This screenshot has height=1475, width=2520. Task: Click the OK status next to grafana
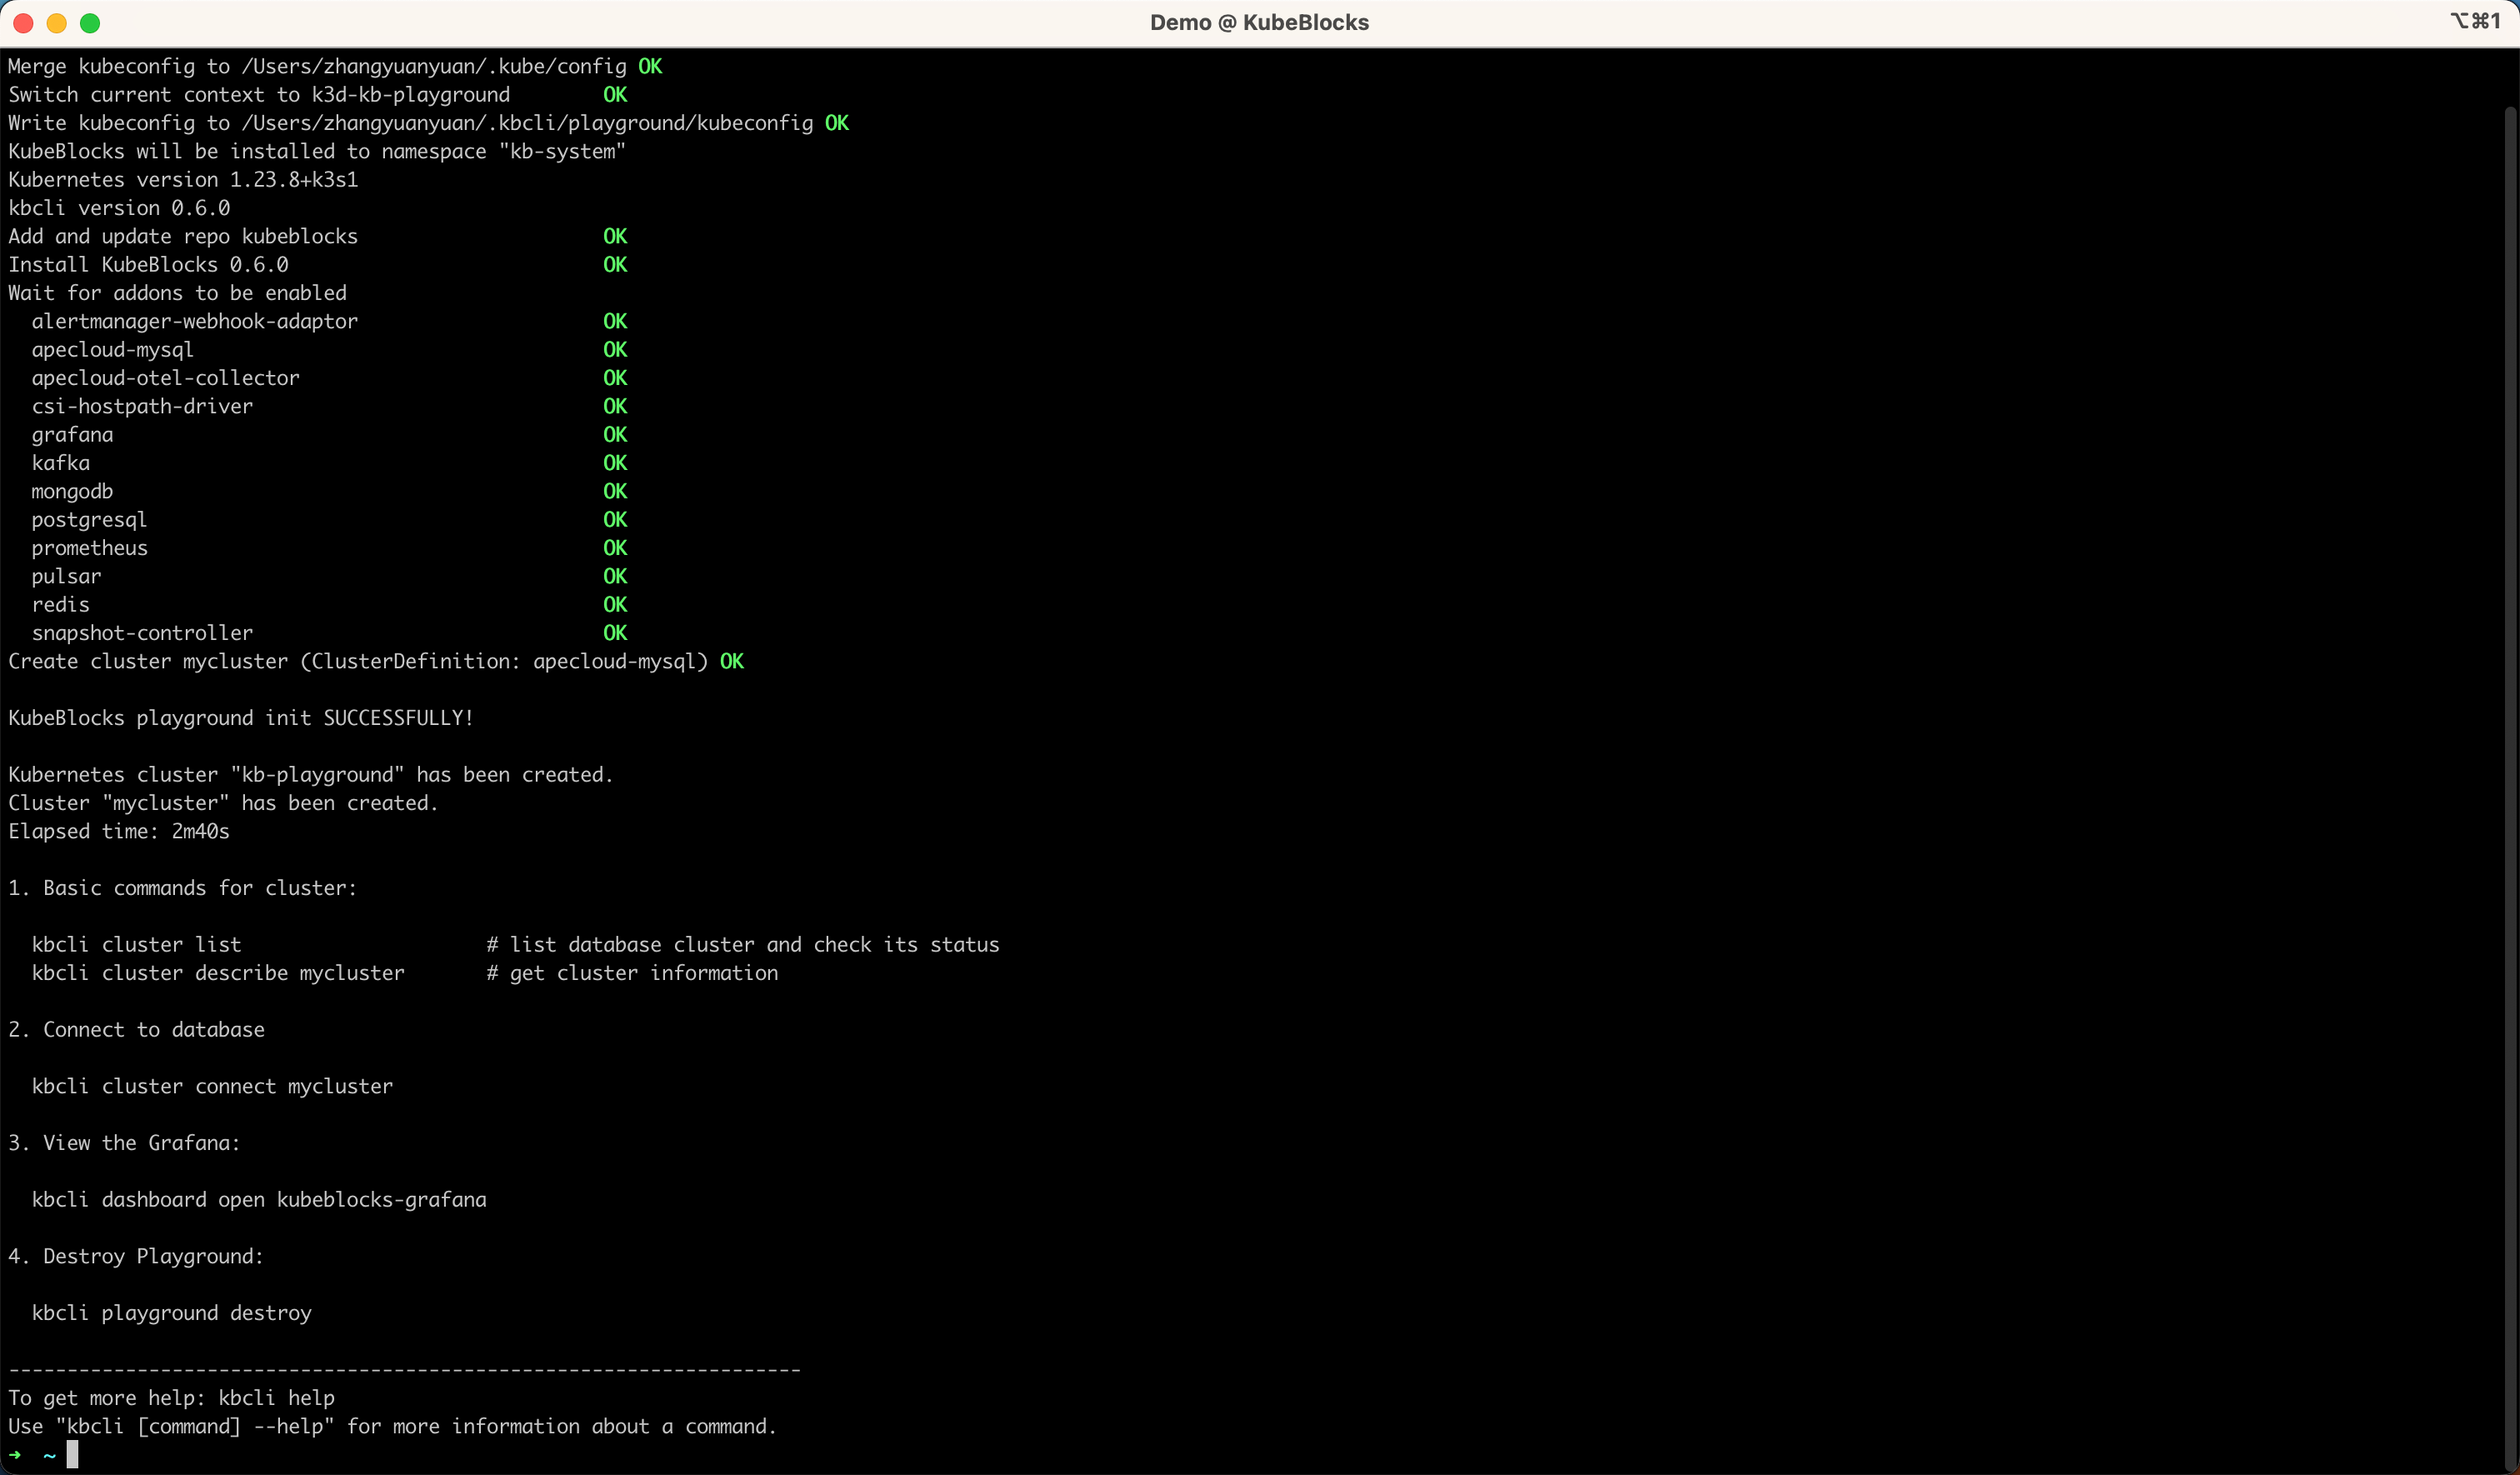point(615,435)
